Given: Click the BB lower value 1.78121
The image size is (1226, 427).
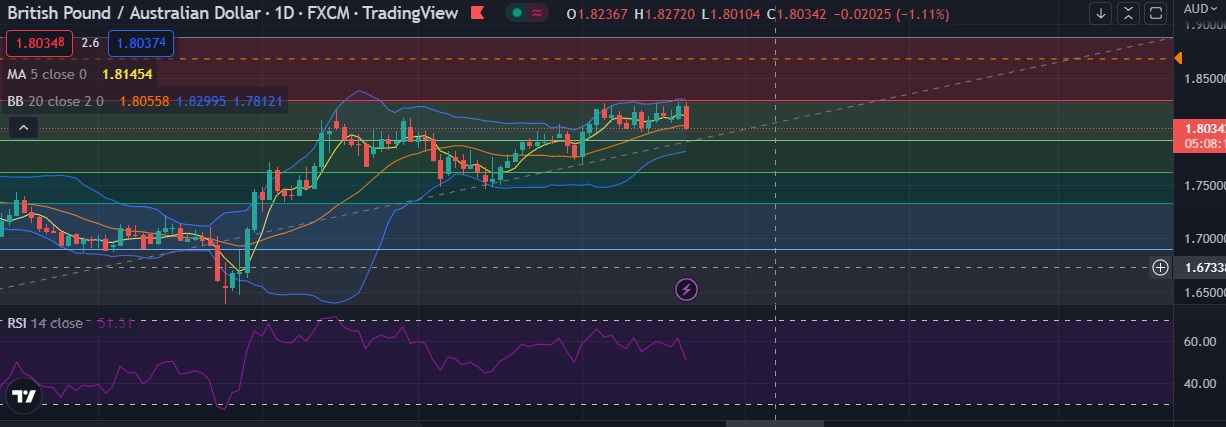Looking at the screenshot, I should point(257,101).
